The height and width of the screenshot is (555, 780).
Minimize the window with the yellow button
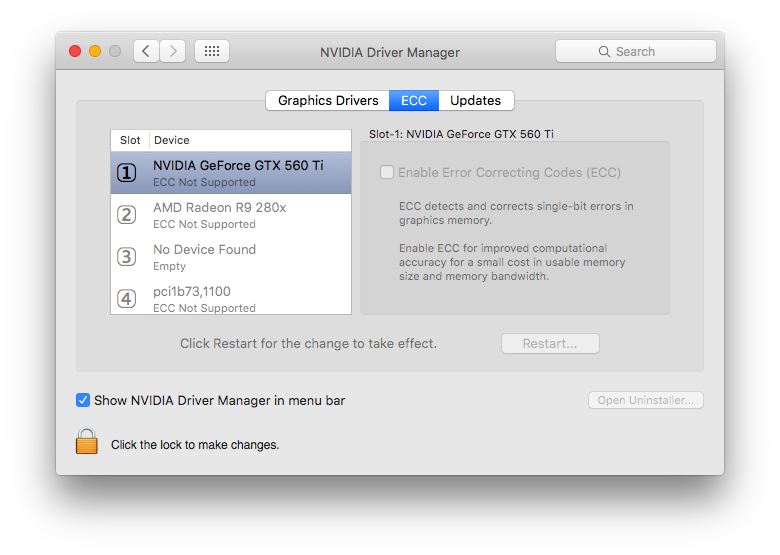(x=95, y=51)
